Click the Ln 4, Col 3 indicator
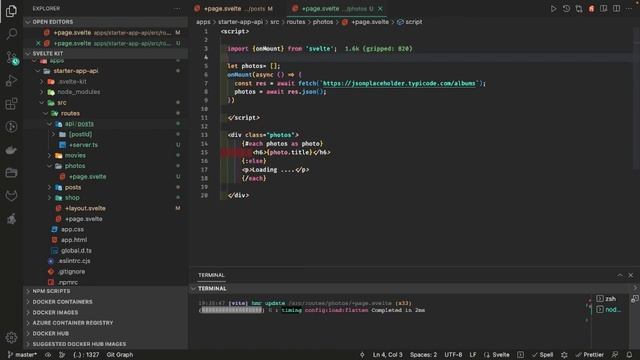The width and height of the screenshot is (640, 360). [x=387, y=355]
